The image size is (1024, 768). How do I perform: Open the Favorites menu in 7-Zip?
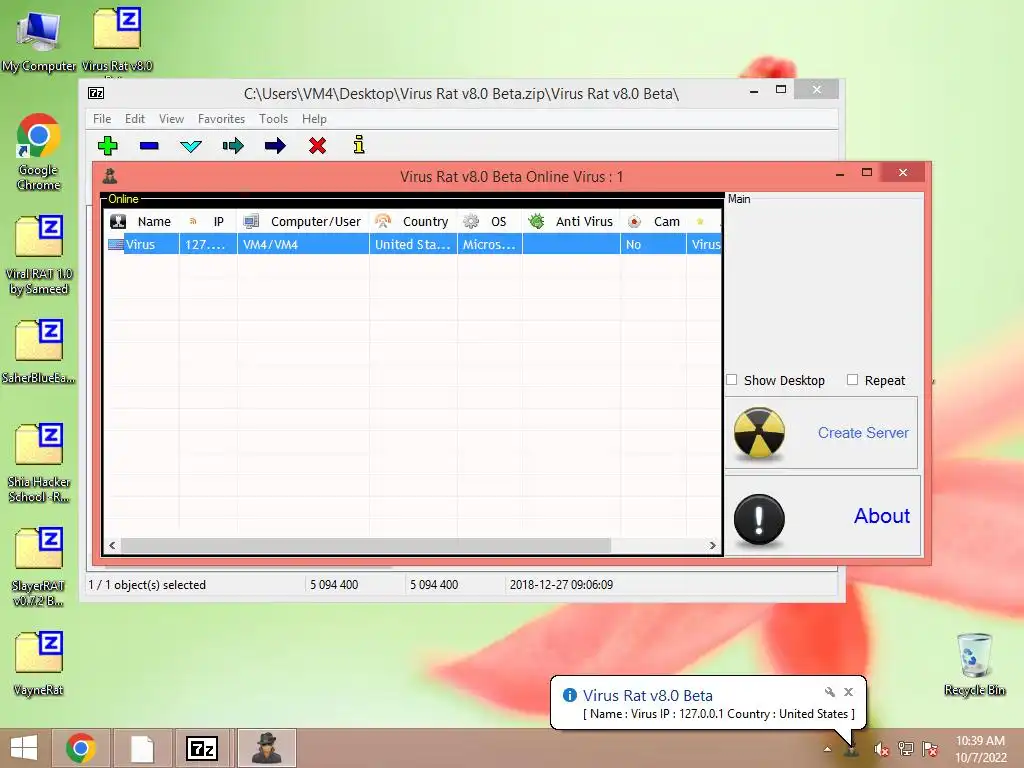[221, 119]
